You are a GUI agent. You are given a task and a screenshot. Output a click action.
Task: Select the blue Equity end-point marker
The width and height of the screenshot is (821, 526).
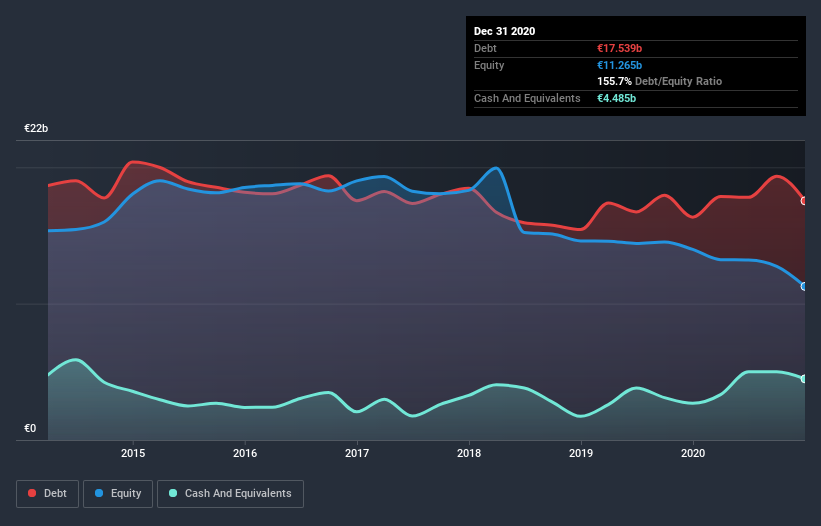pyautogui.click(x=804, y=286)
